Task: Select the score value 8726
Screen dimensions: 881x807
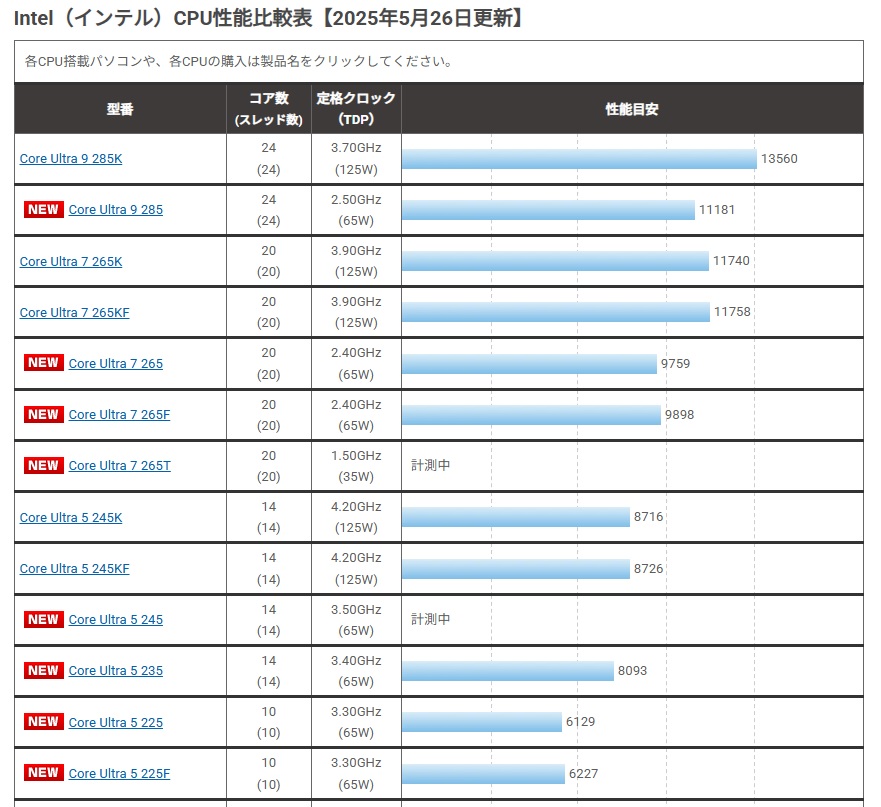Action: (x=649, y=569)
